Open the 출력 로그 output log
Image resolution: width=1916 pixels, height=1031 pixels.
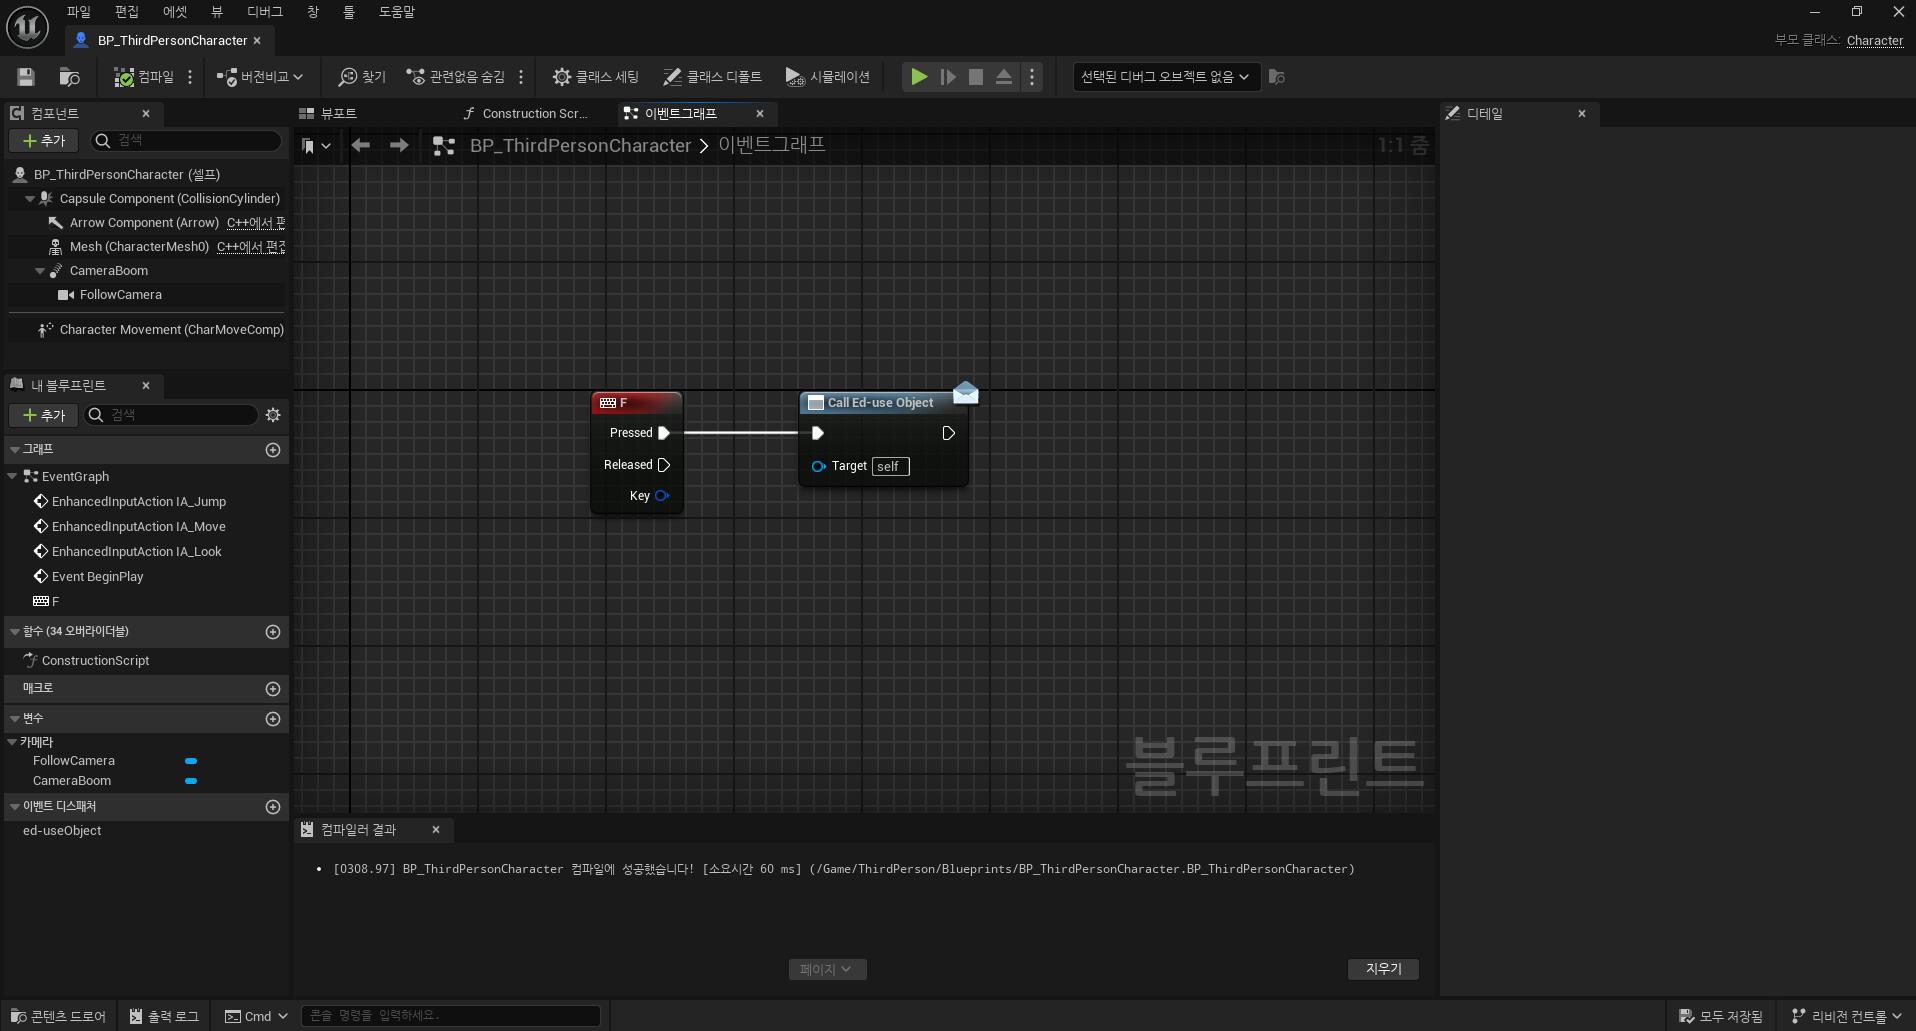(164, 1016)
